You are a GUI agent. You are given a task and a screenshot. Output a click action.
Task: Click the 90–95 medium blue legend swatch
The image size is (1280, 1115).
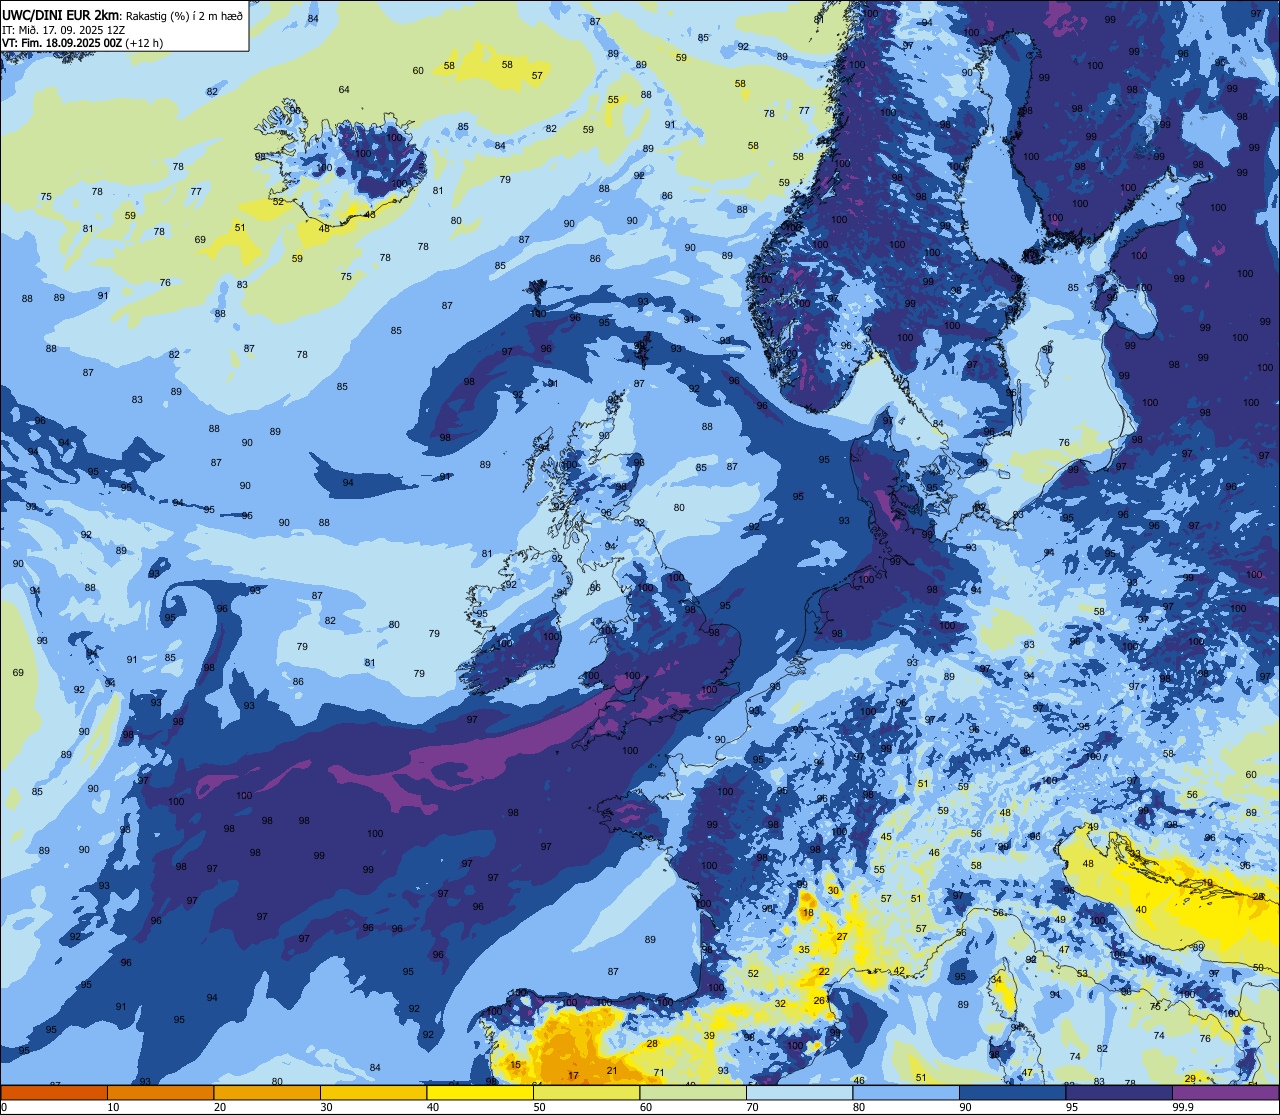[x=1012, y=1092]
